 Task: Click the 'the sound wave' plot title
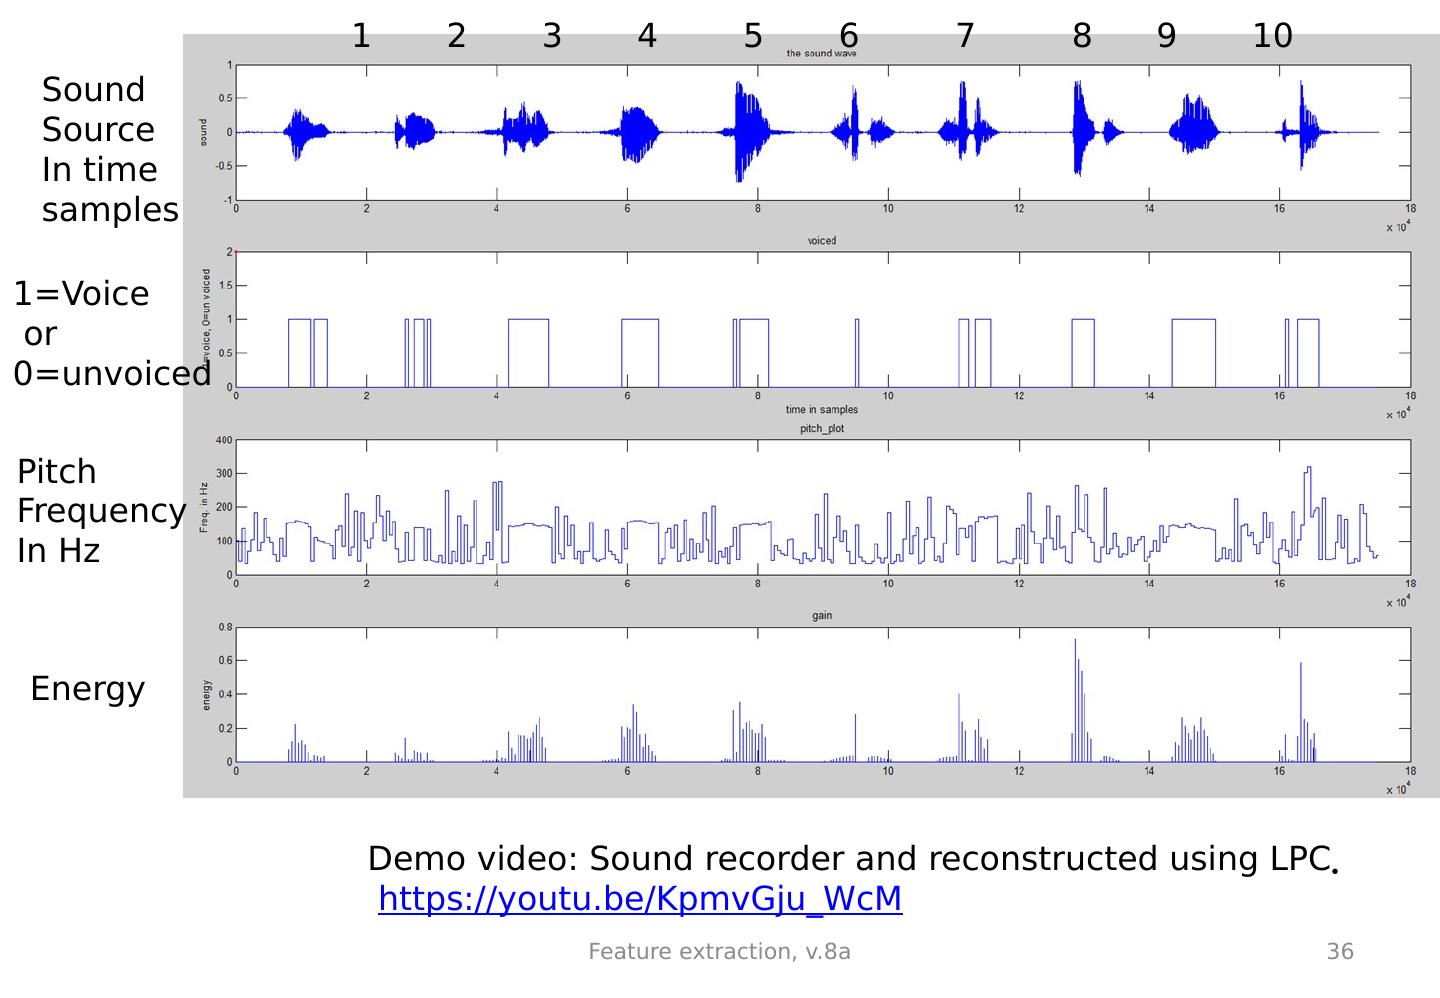coord(822,52)
